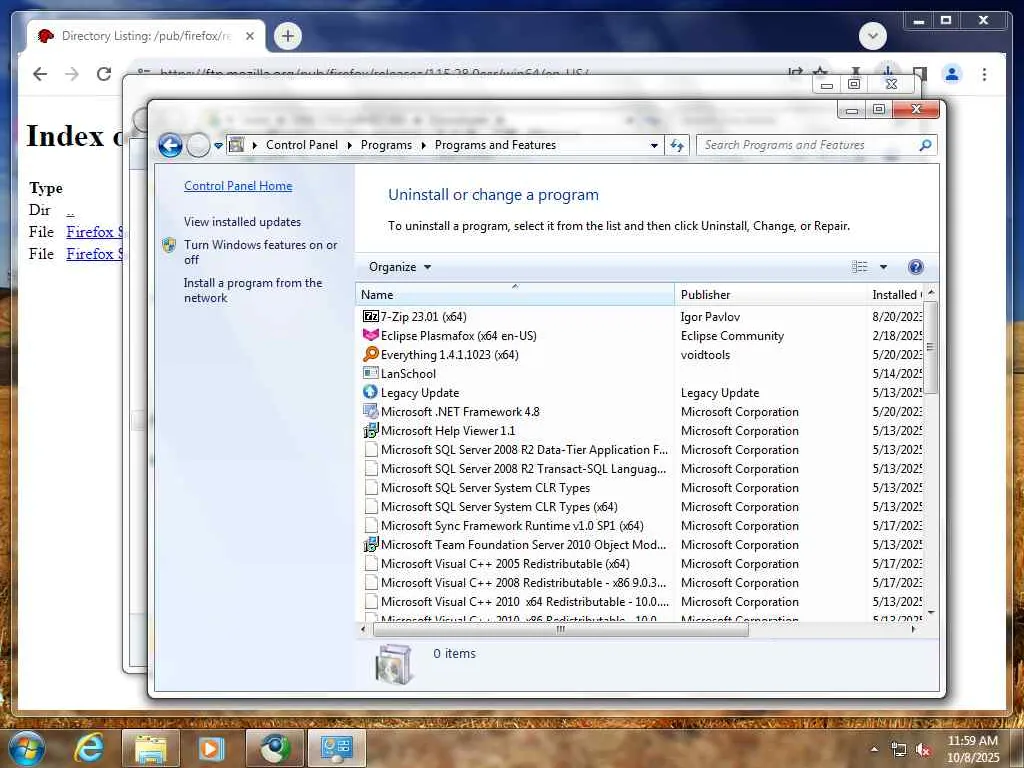The image size is (1024, 768).
Task: Select Microsoft Team Foundation Server icon
Action: click(x=370, y=544)
